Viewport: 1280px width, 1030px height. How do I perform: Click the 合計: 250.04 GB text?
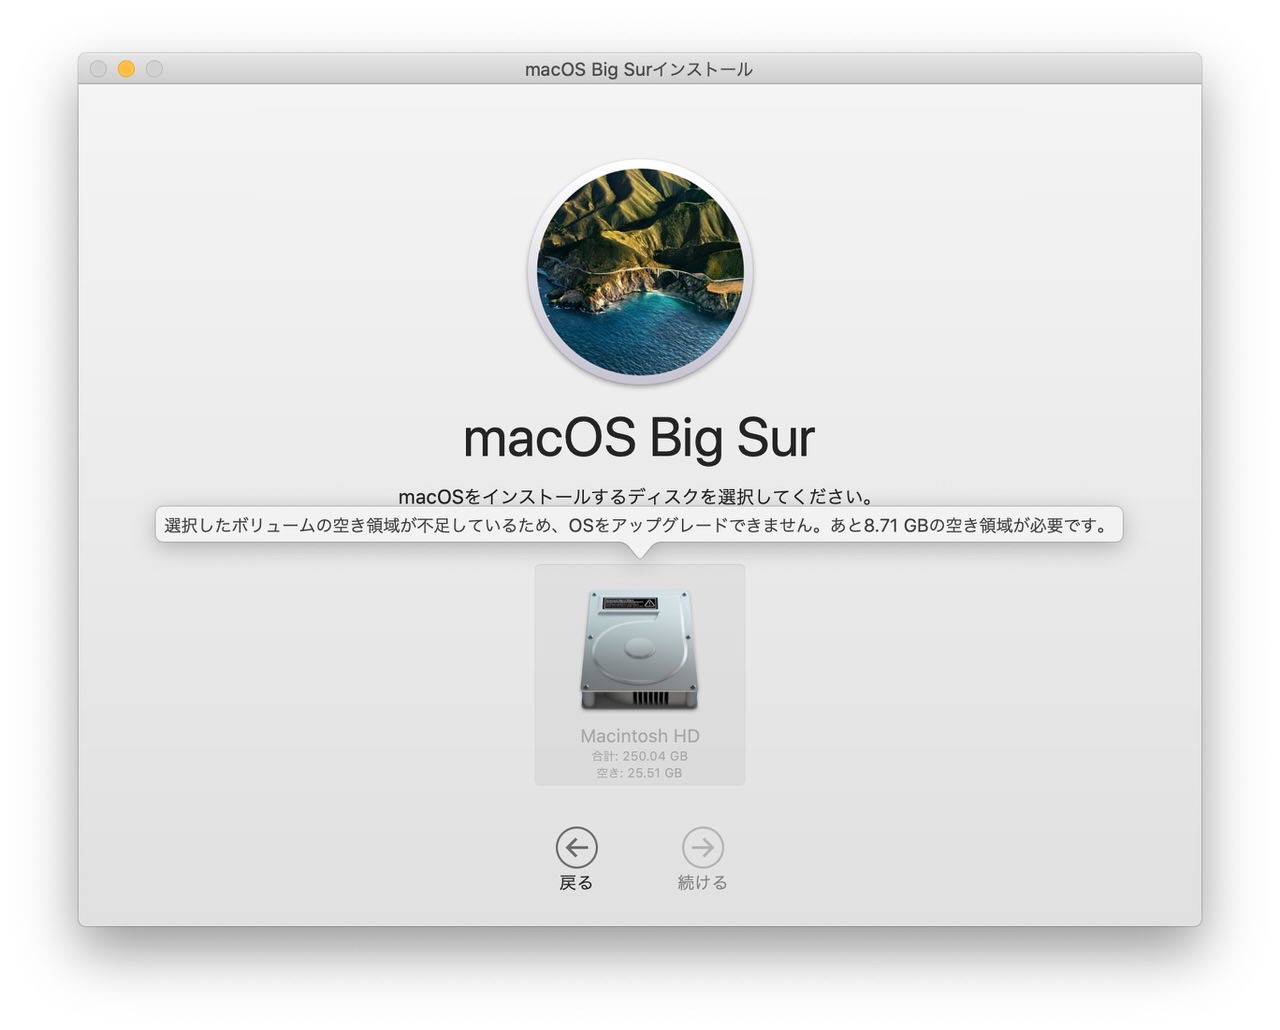(x=640, y=756)
